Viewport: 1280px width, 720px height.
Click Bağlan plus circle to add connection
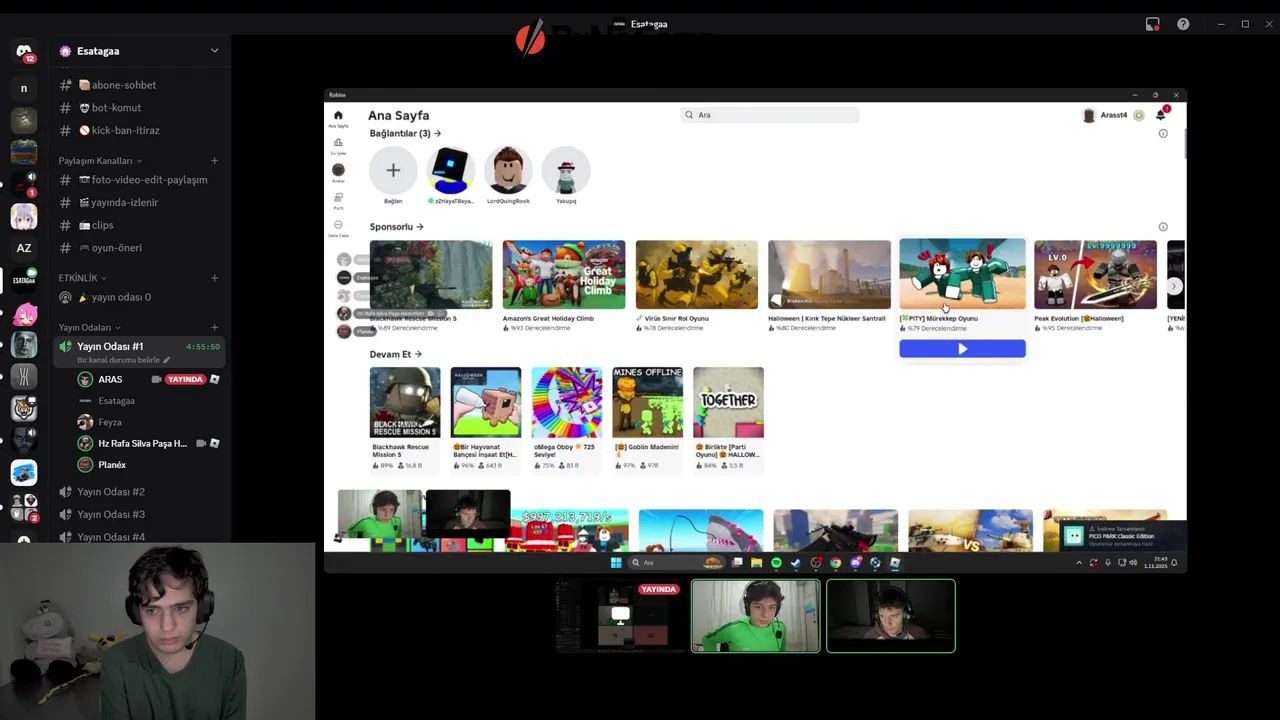[393, 171]
